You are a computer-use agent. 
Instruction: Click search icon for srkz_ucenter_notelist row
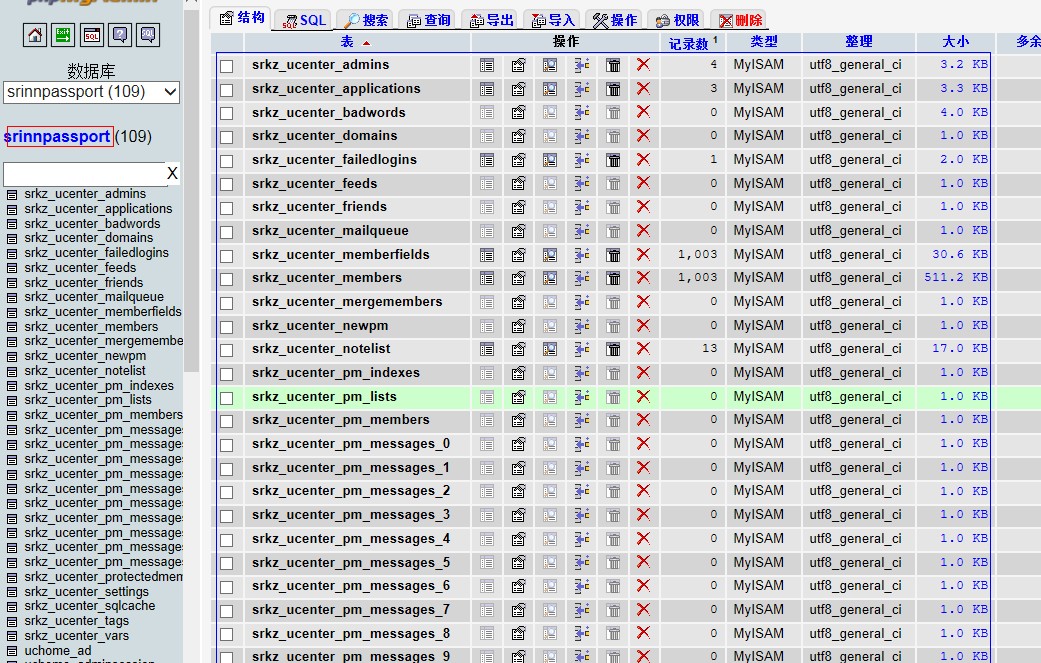click(550, 349)
